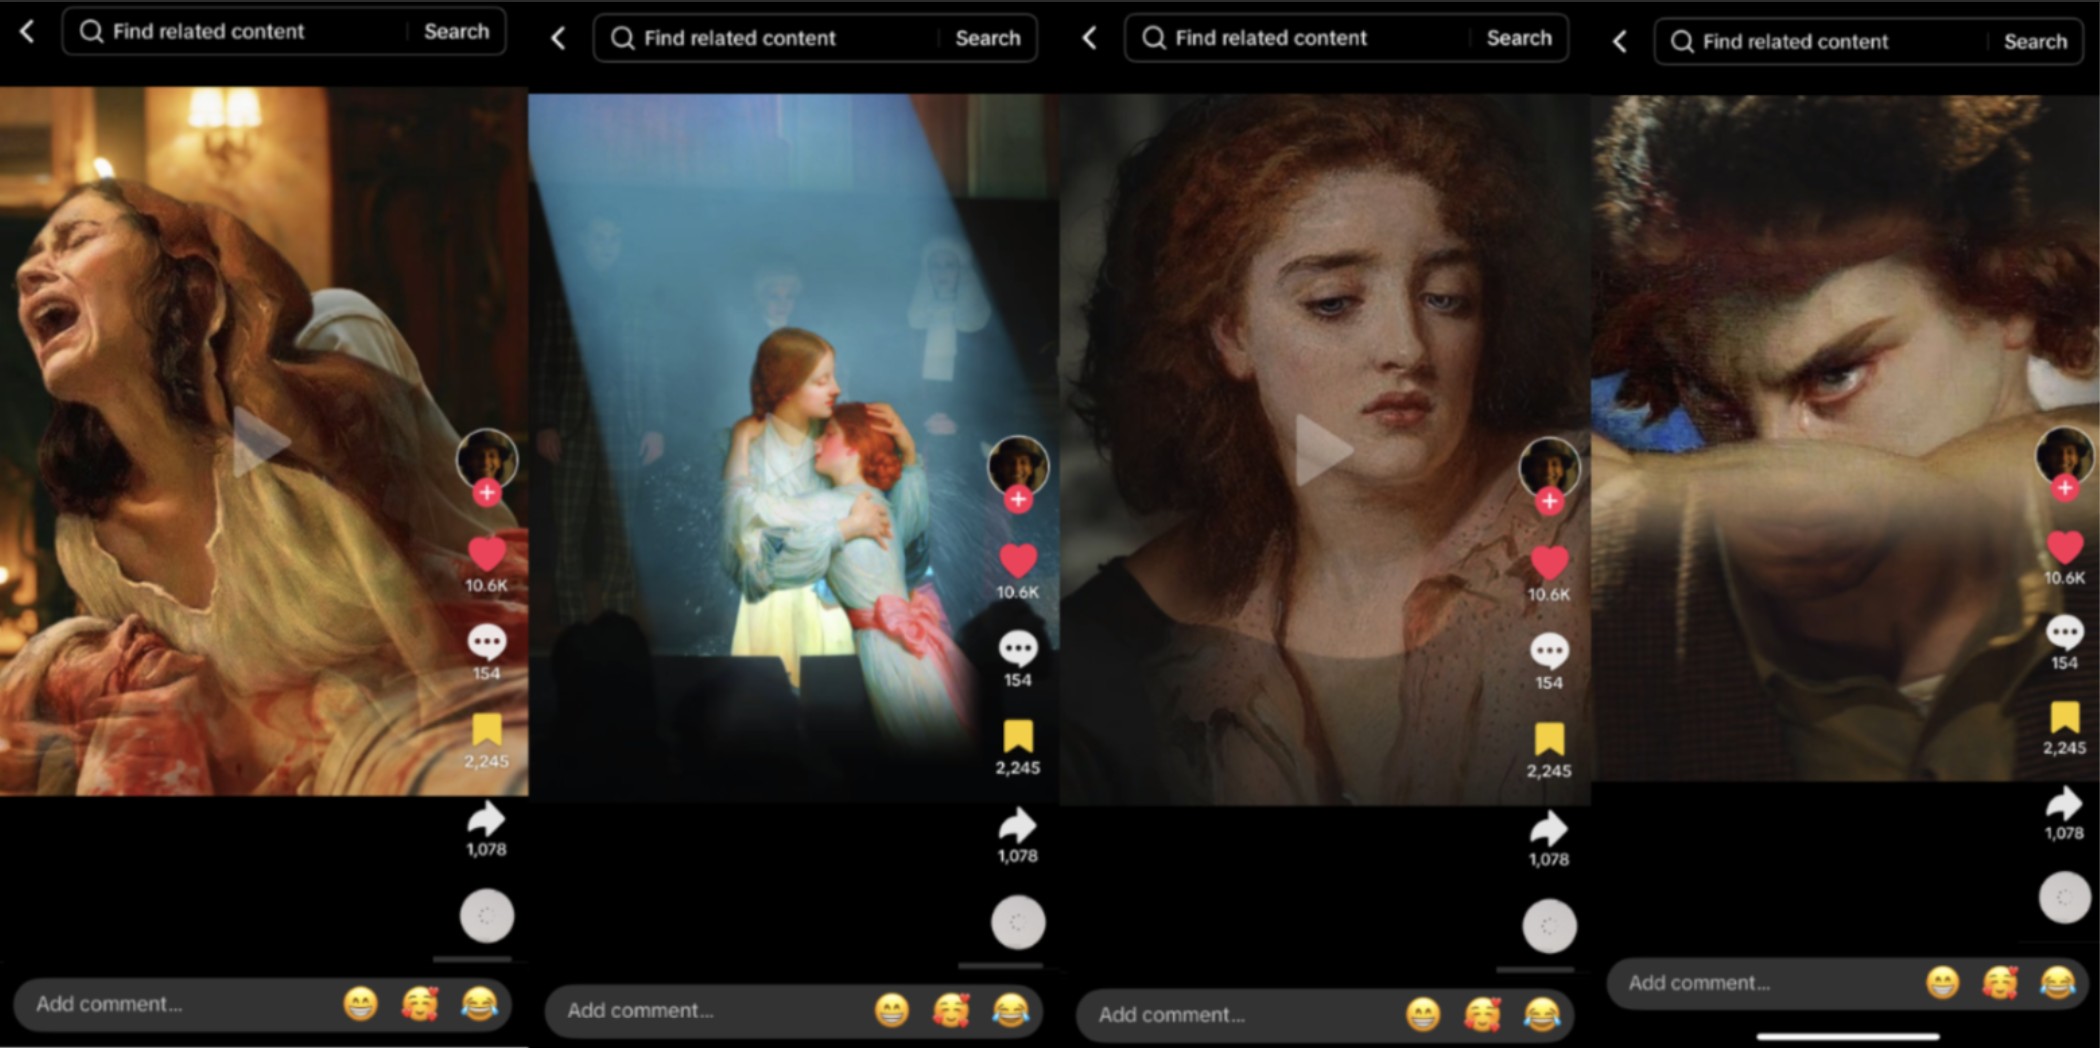Viewport: 2100px width, 1048px height.
Task: Play the paused red-haired woman portrait video
Action: pos(1323,450)
